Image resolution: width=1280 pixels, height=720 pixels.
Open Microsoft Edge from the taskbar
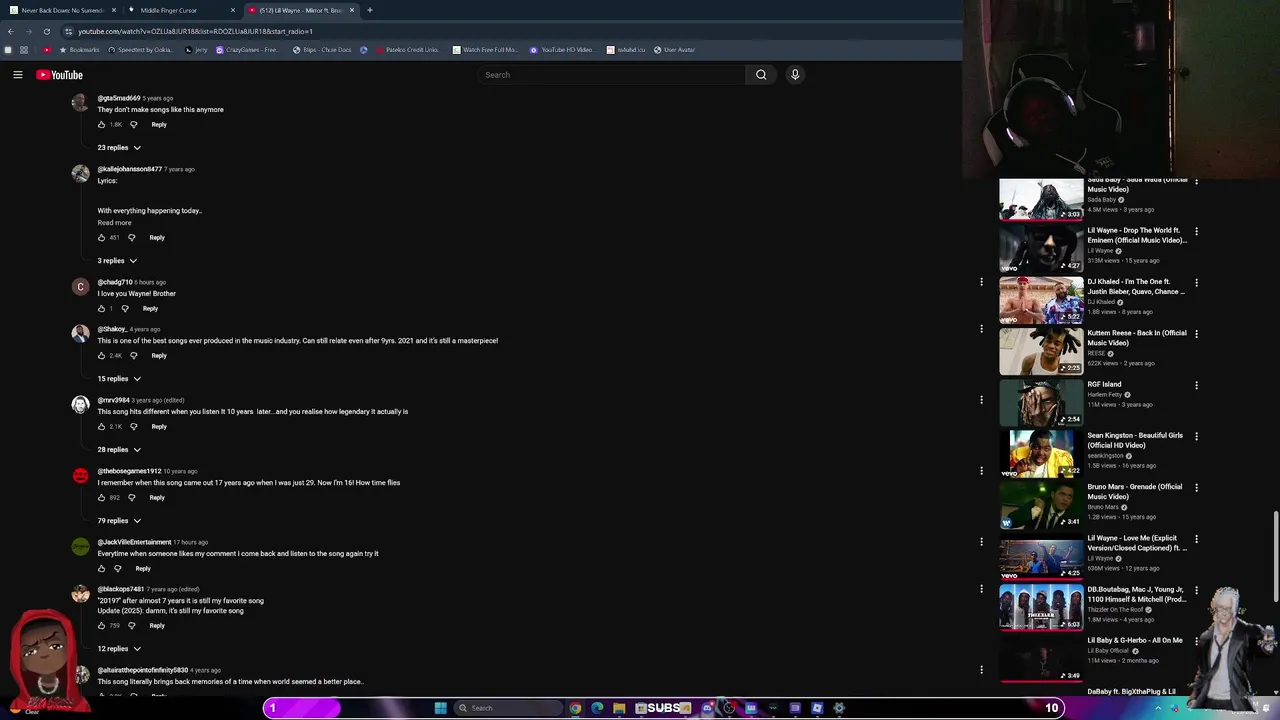click(x=597, y=708)
